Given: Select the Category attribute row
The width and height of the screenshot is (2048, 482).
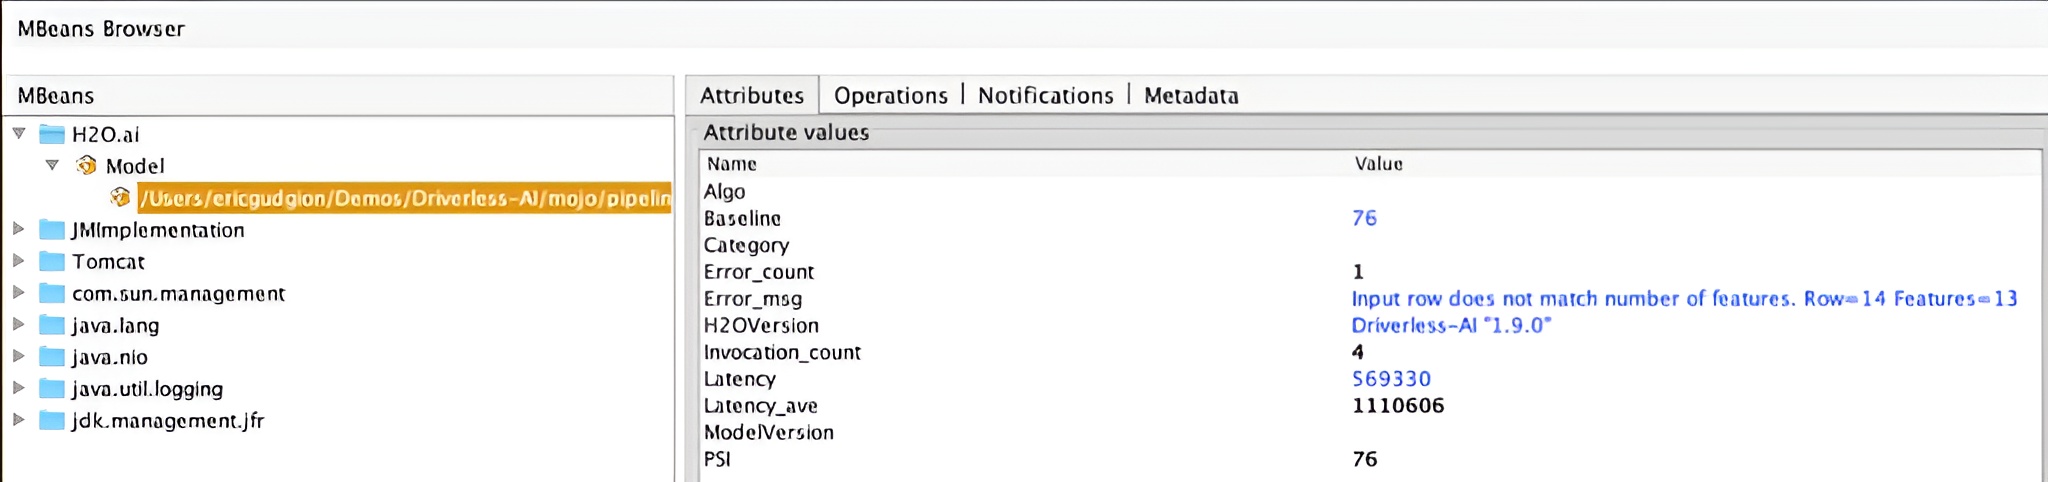Looking at the screenshot, I should (x=1370, y=245).
